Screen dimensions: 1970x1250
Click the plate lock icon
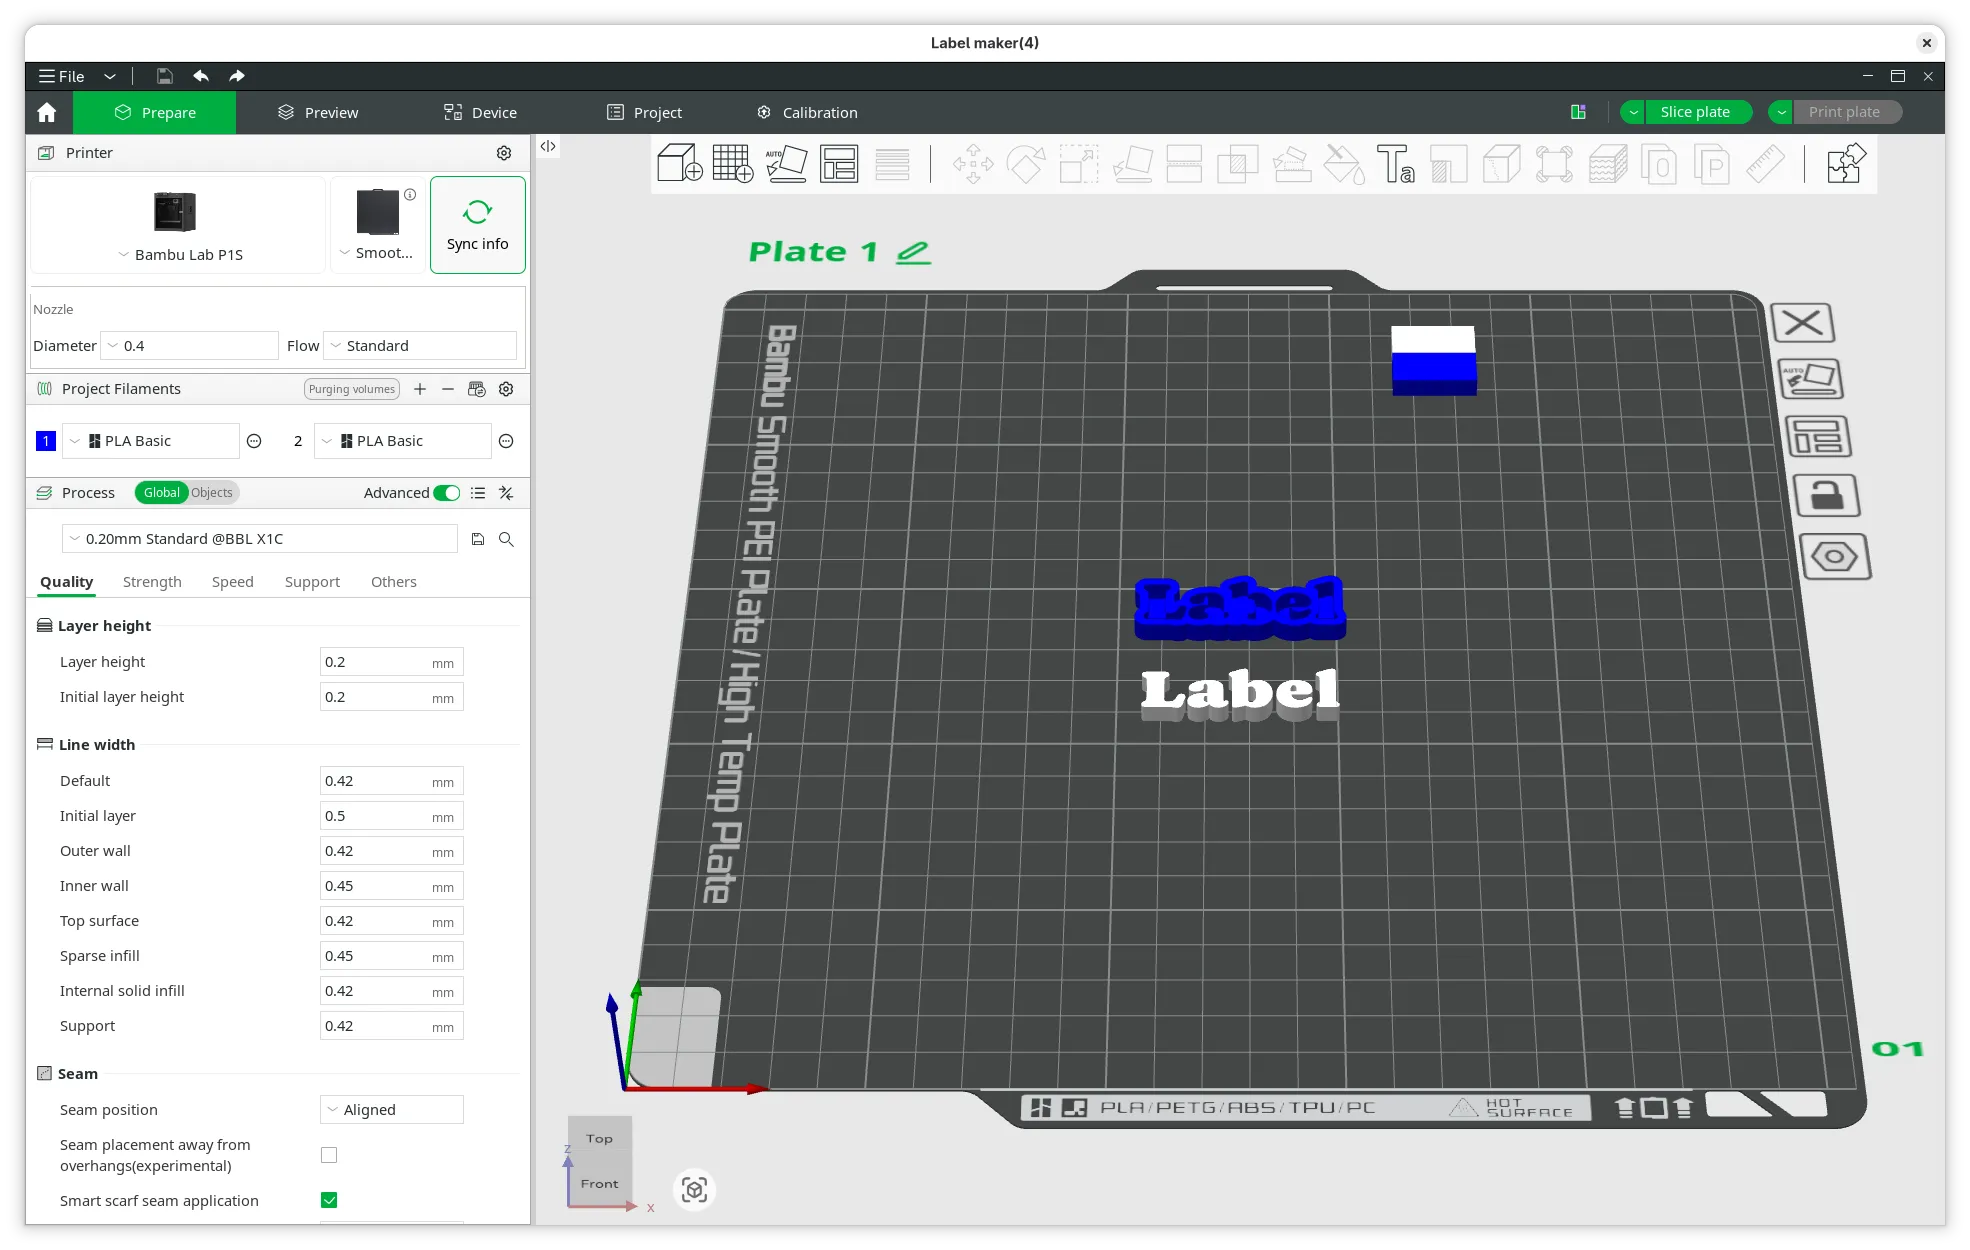[1827, 495]
